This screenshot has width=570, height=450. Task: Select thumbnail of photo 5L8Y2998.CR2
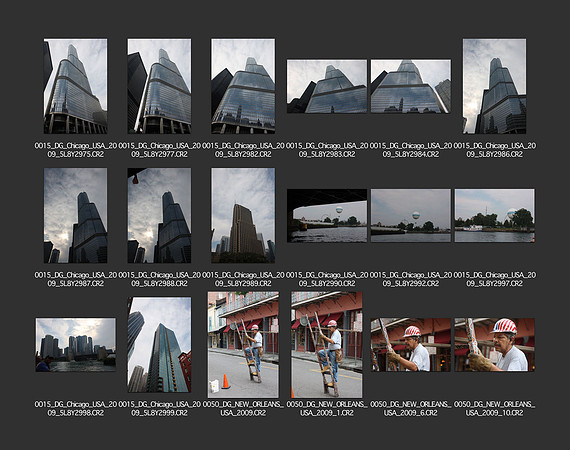(76, 345)
